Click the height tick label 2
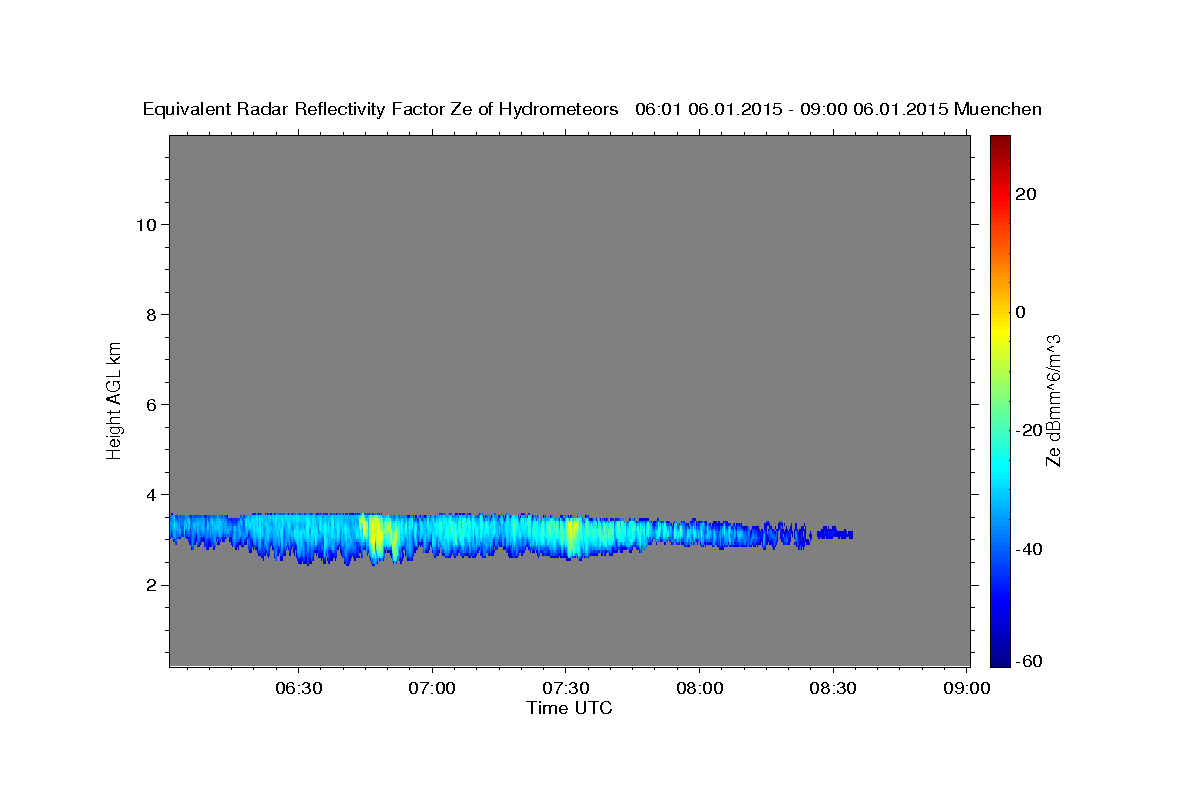 coord(151,585)
